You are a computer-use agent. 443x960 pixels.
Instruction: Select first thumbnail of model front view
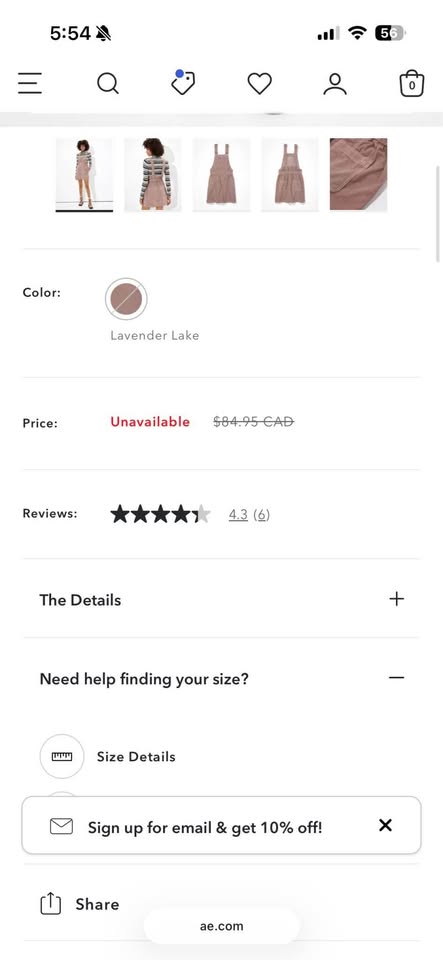coord(84,174)
